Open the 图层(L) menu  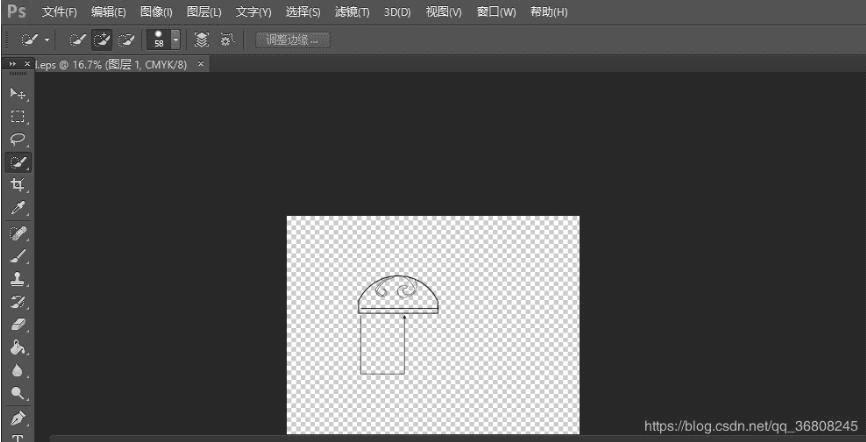click(x=204, y=12)
